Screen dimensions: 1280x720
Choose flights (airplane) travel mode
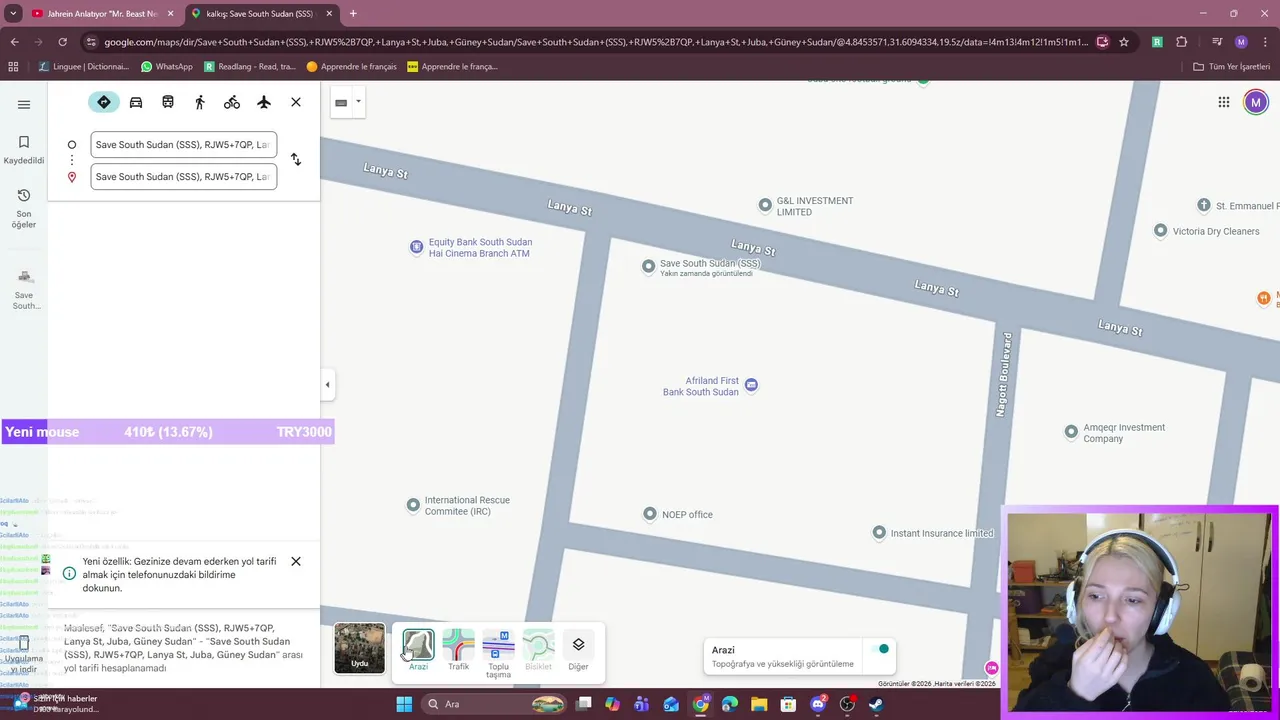(x=264, y=102)
